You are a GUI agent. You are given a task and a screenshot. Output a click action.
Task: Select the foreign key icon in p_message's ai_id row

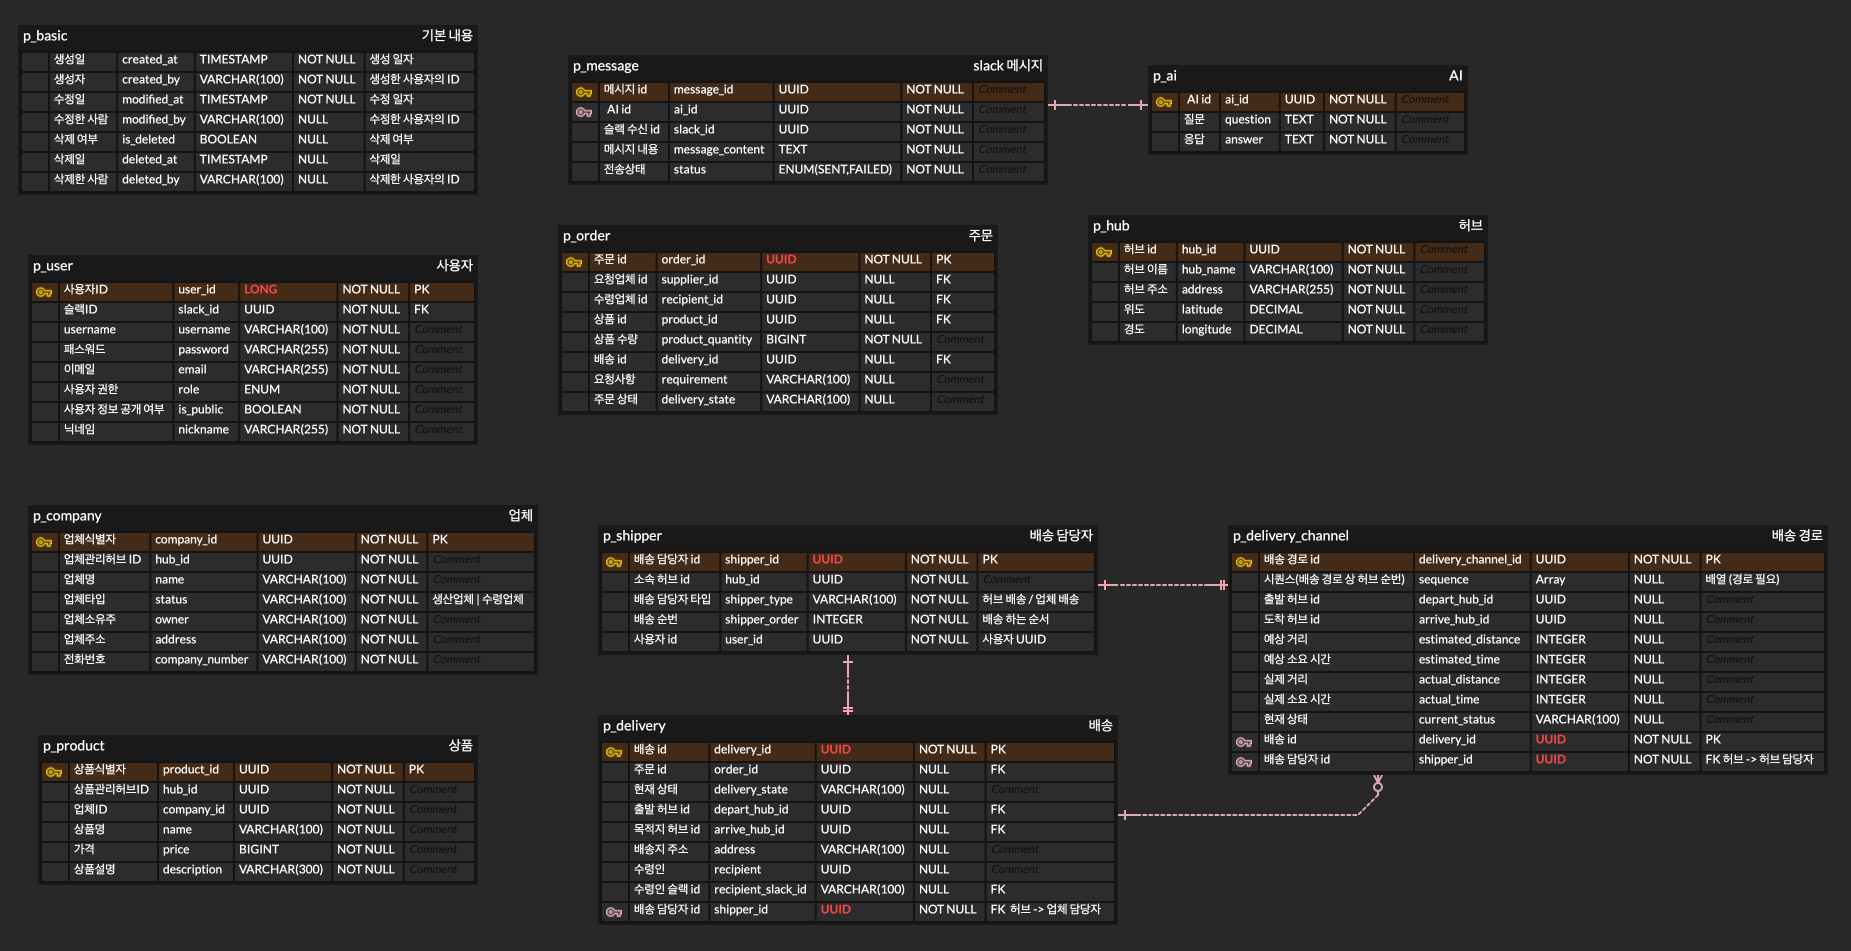[x=584, y=111]
